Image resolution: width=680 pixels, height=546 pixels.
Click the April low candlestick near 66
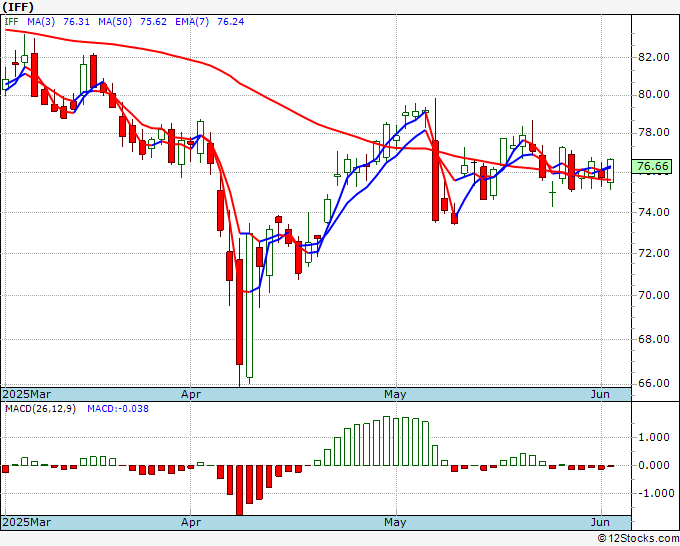tap(239, 312)
